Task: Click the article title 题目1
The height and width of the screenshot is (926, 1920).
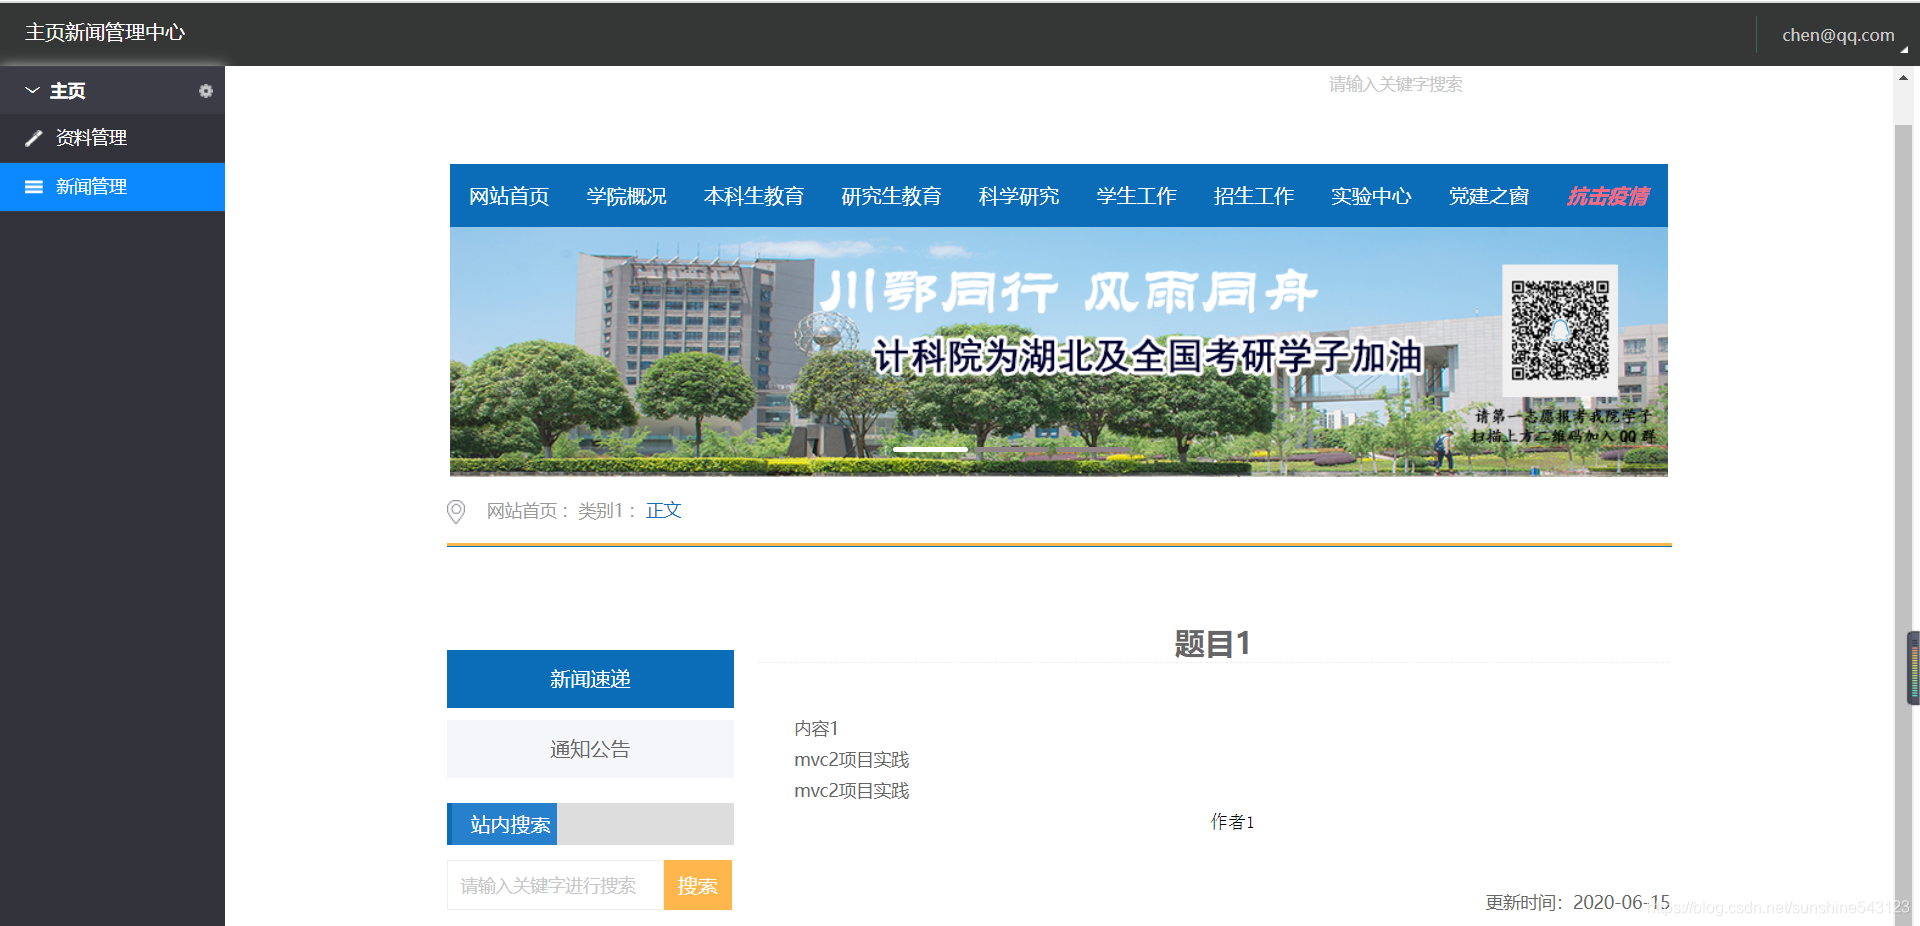Action: pos(1212,643)
